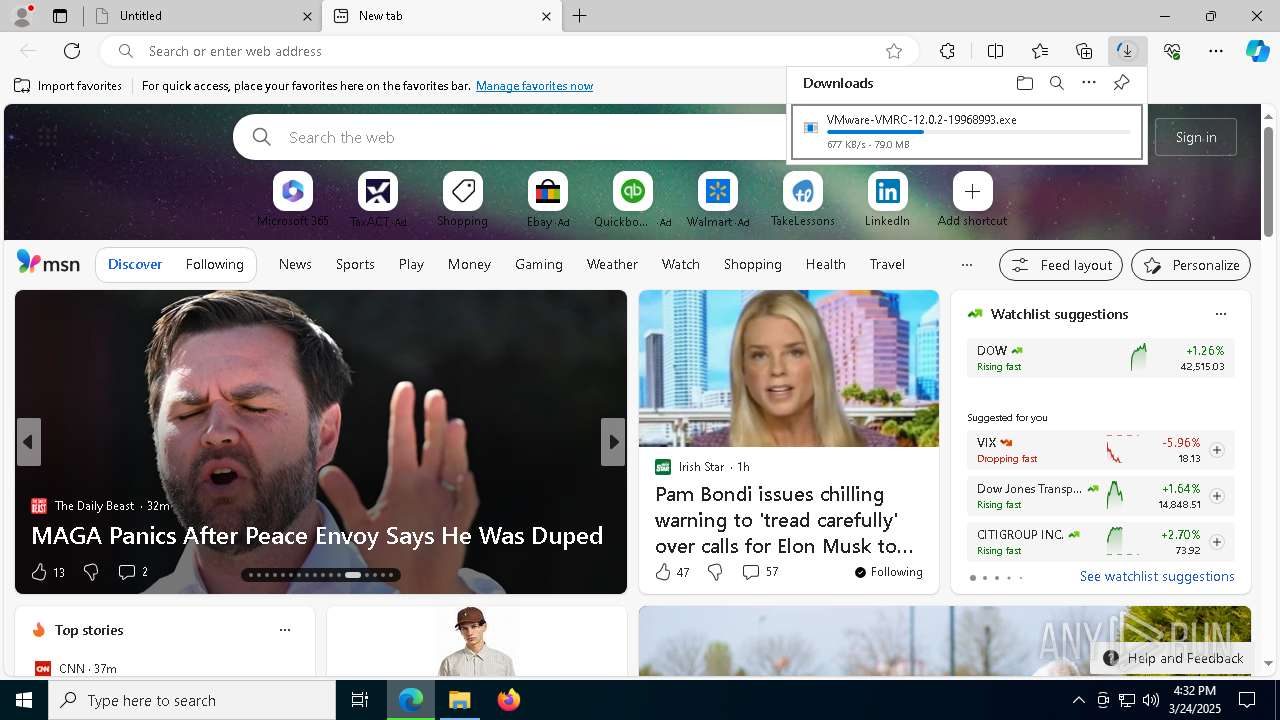Add VIX to watchlist
1280x720 pixels.
pyautogui.click(x=1216, y=450)
